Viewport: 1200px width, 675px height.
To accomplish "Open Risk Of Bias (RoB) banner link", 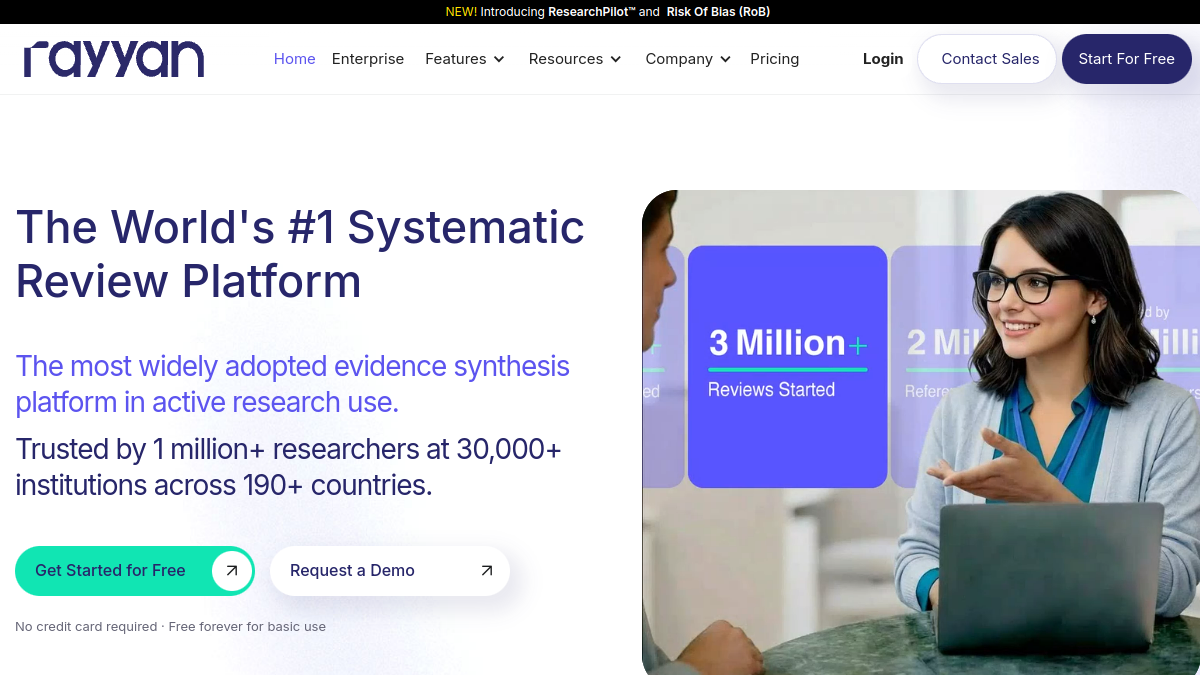I will coord(717,12).
